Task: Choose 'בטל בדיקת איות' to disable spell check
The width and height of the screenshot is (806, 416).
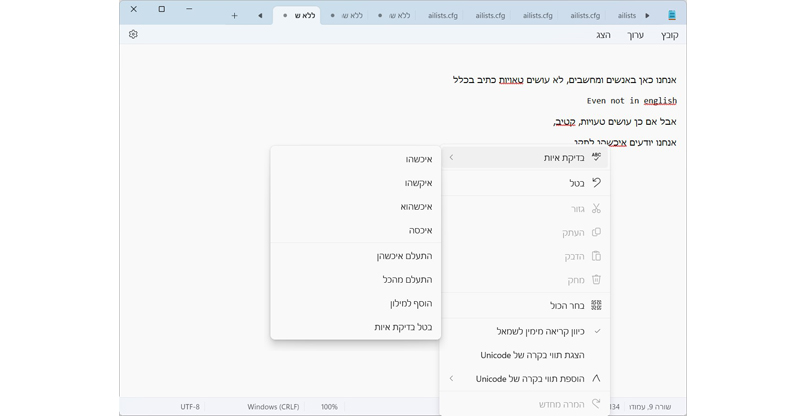Action: tap(403, 327)
